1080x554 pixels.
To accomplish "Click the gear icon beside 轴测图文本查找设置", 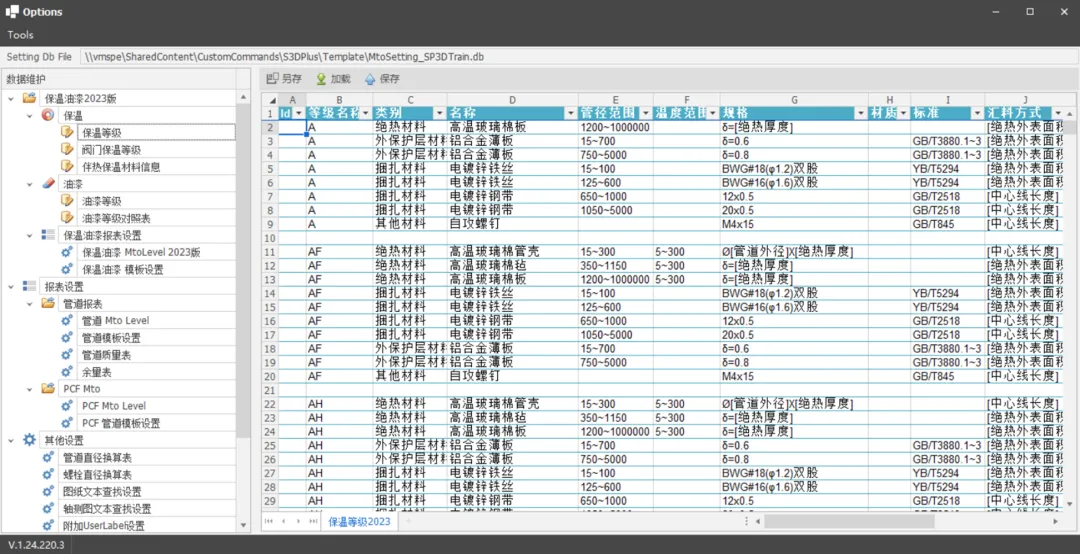I will (x=48, y=509).
